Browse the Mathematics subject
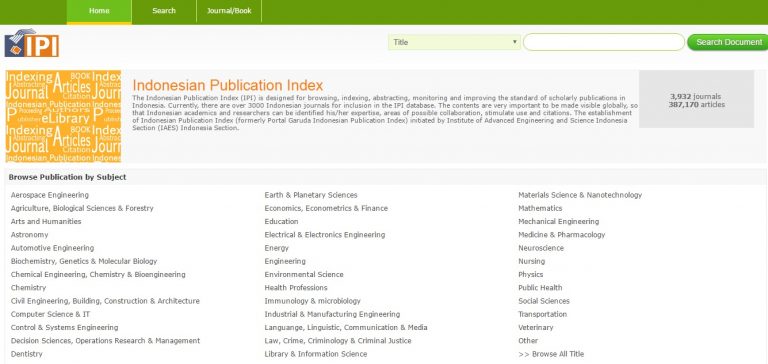The width and height of the screenshot is (768, 364). point(540,208)
